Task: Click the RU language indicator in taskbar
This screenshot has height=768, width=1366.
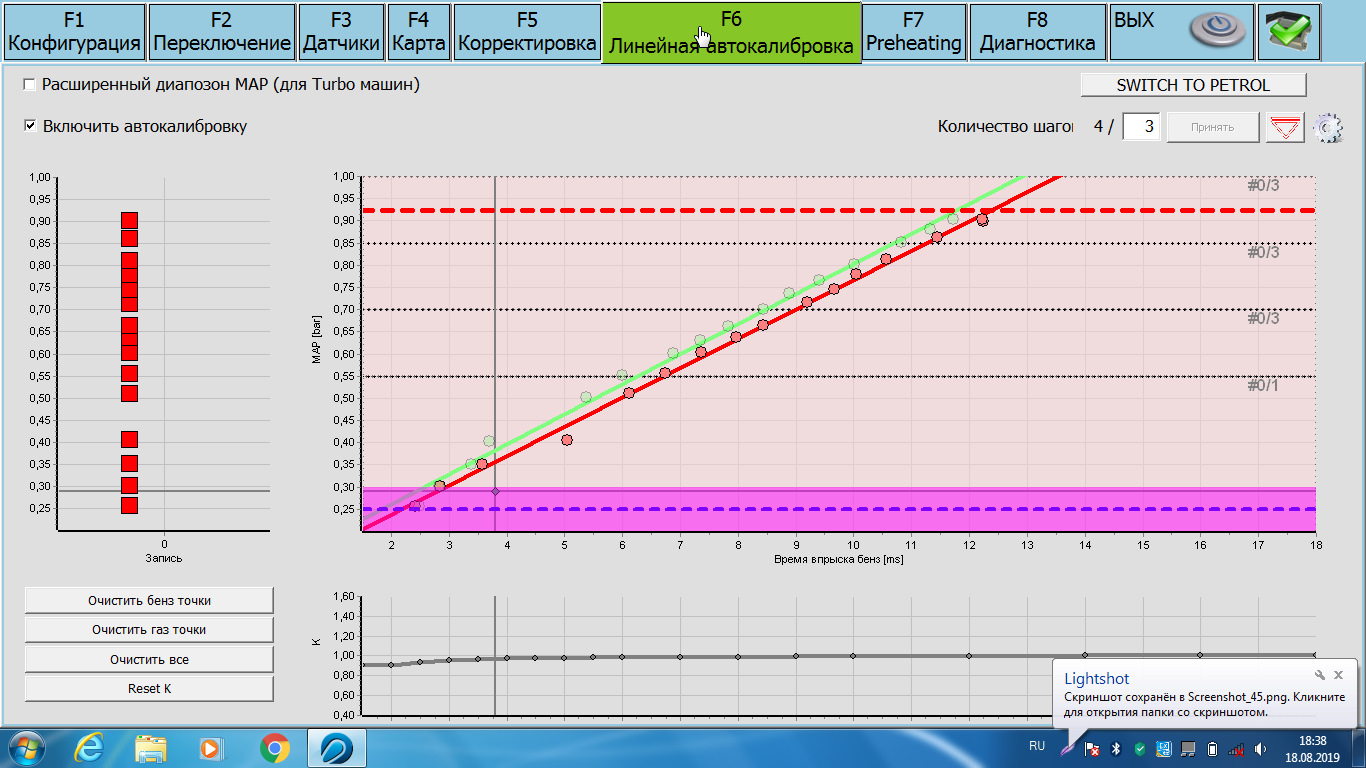Action: click(1037, 746)
